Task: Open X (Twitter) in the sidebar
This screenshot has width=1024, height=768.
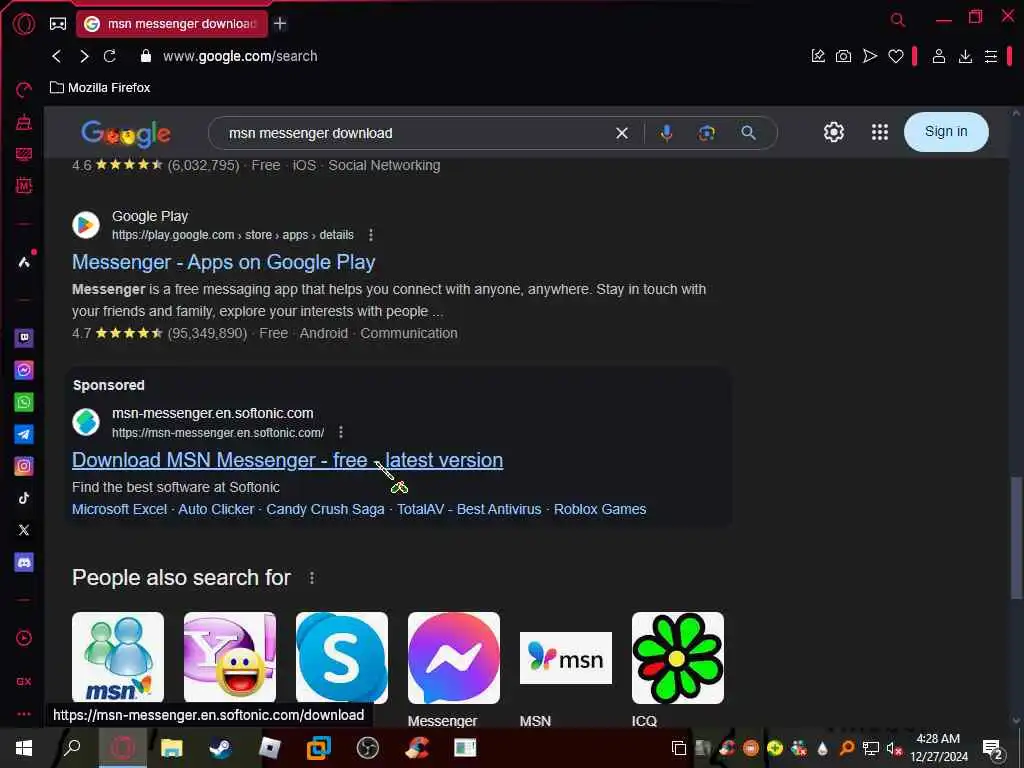Action: click(24, 530)
